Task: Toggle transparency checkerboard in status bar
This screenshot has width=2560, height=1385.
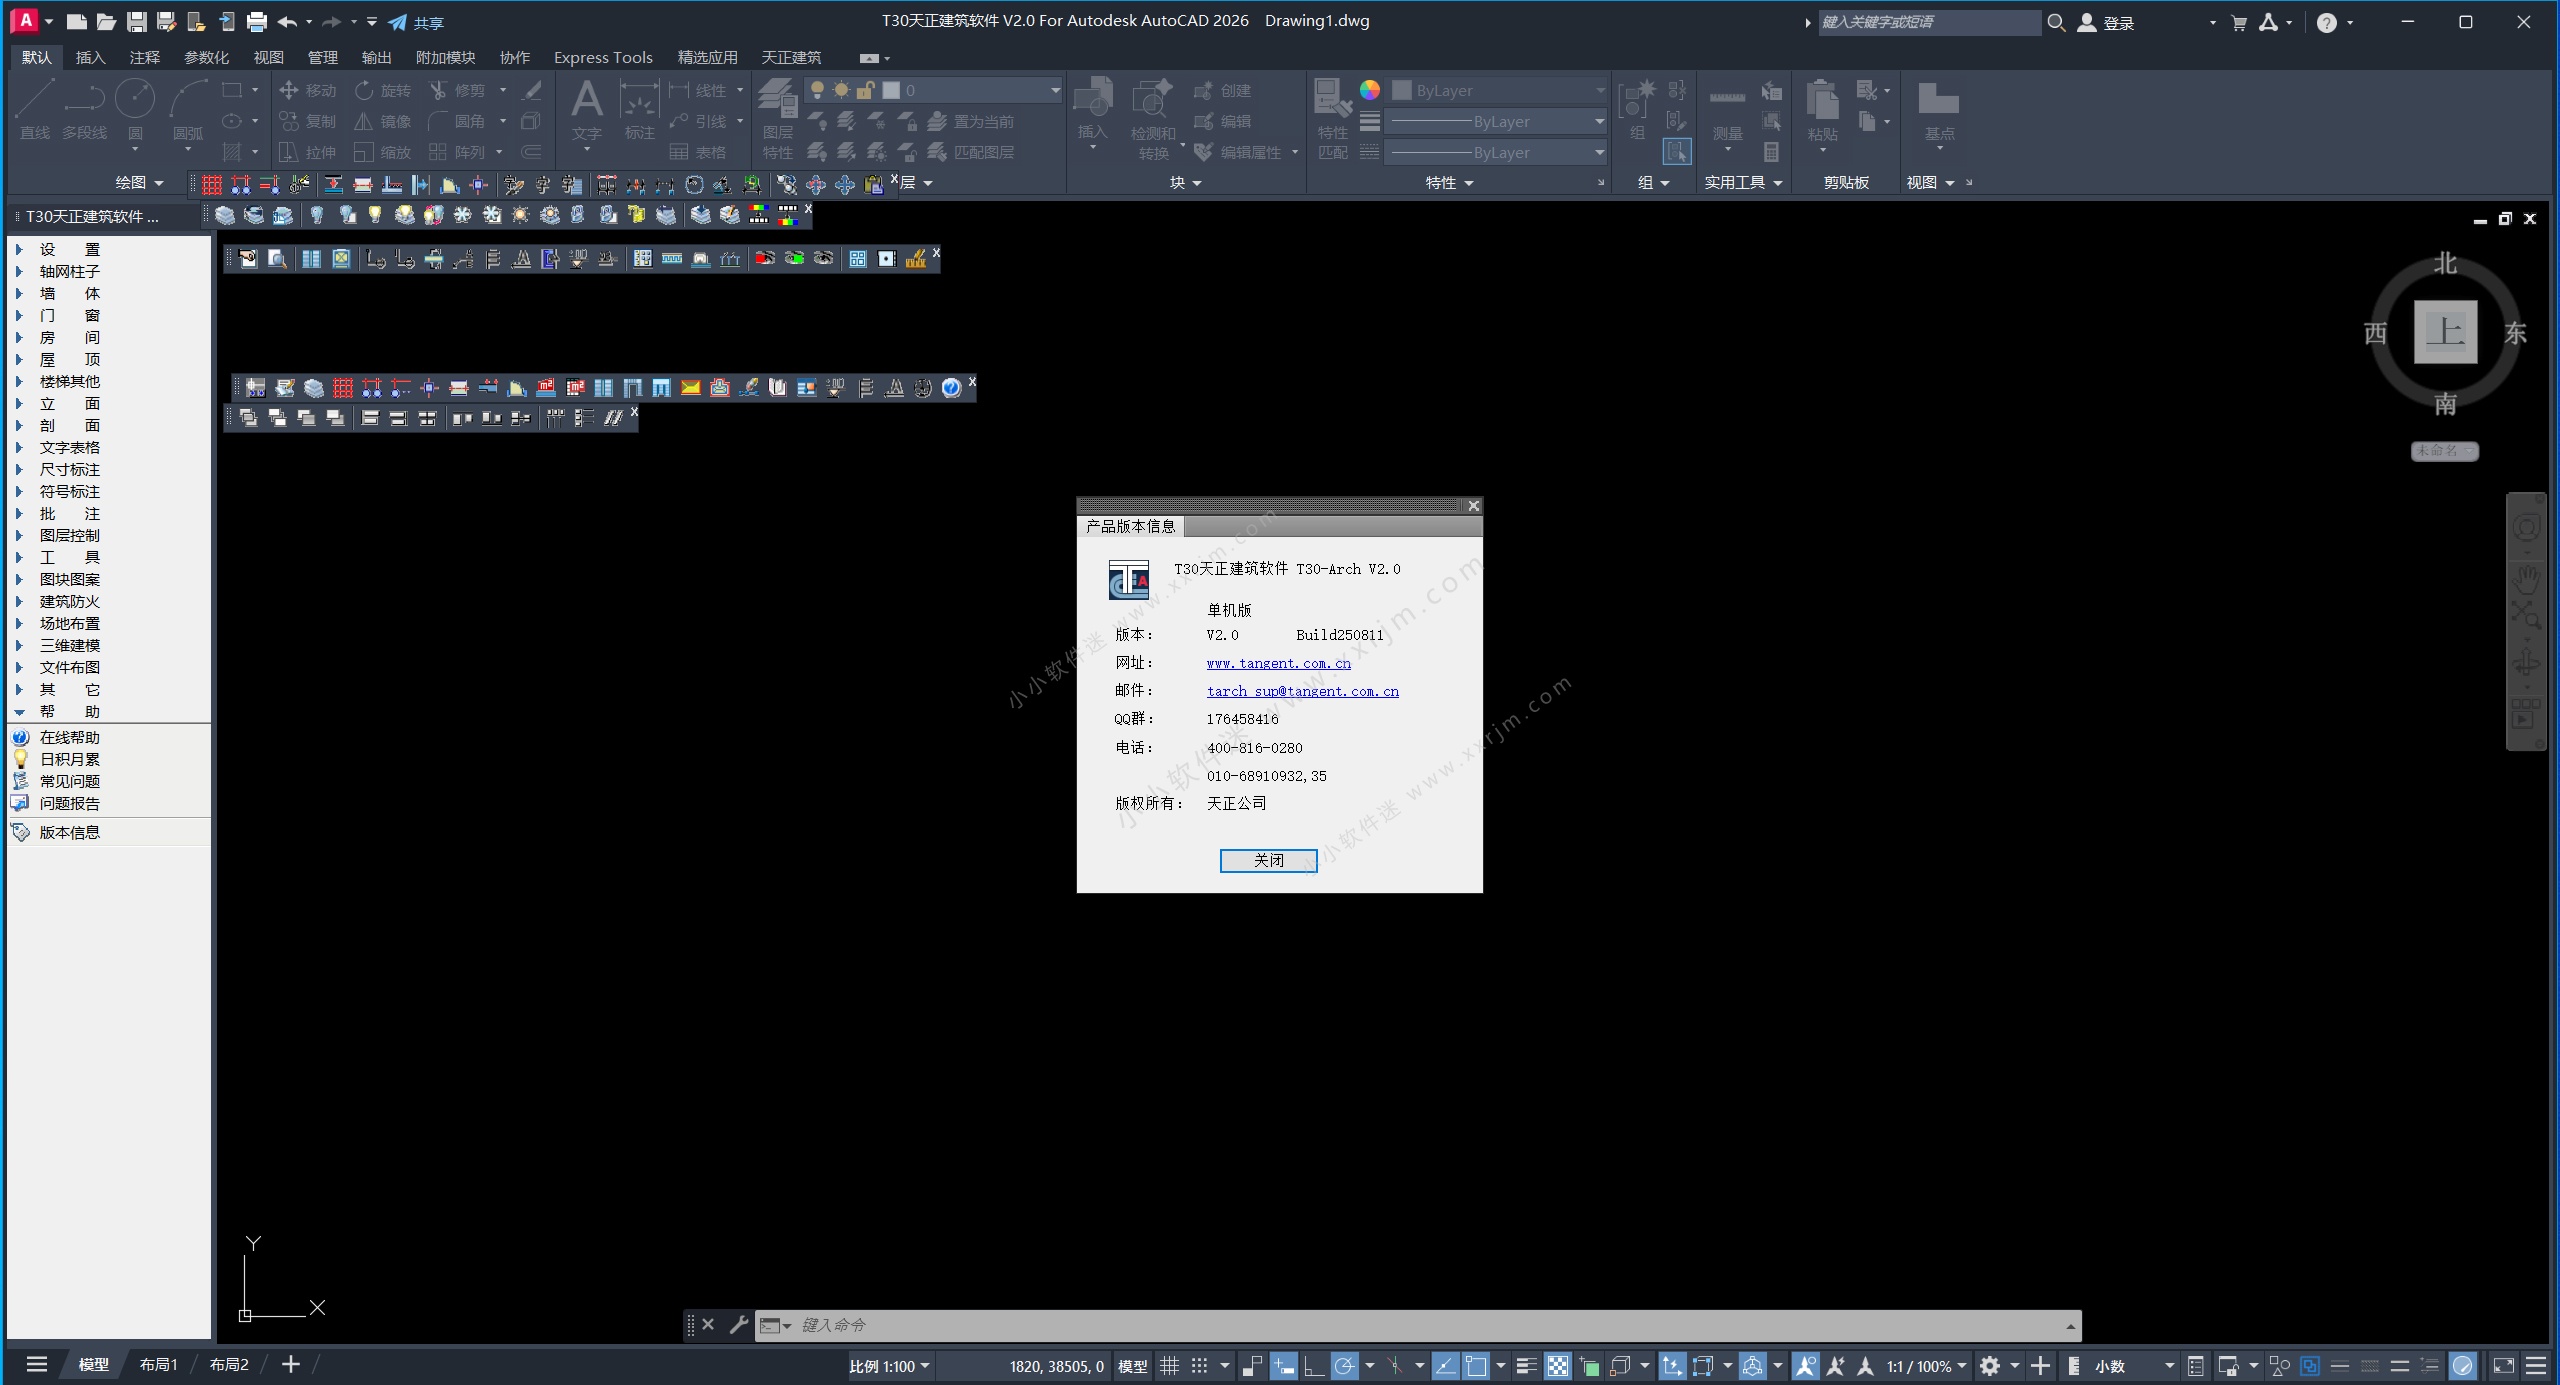Action: pyautogui.click(x=1558, y=1365)
